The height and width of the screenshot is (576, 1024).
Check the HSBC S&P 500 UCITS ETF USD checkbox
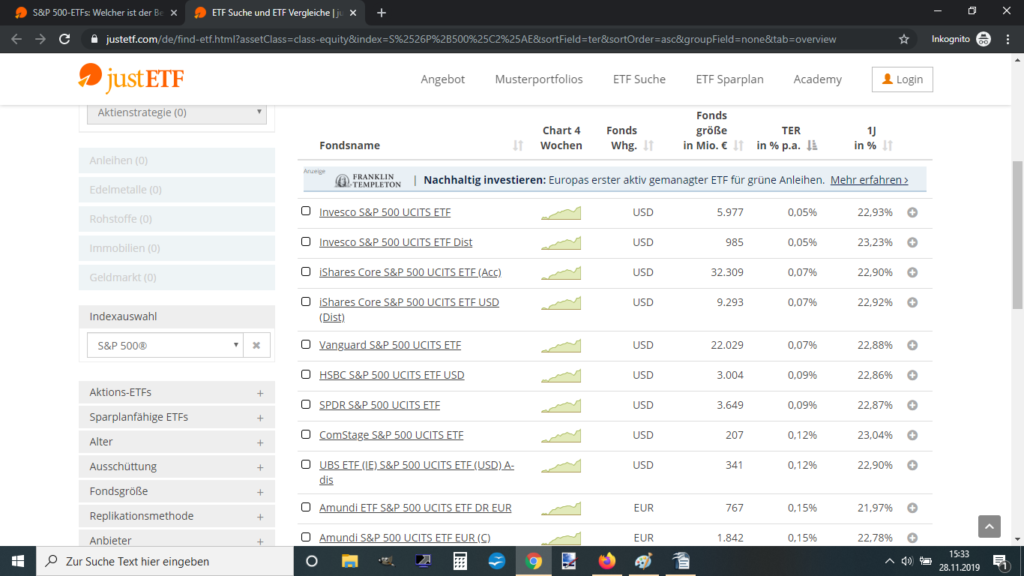pyautogui.click(x=306, y=374)
